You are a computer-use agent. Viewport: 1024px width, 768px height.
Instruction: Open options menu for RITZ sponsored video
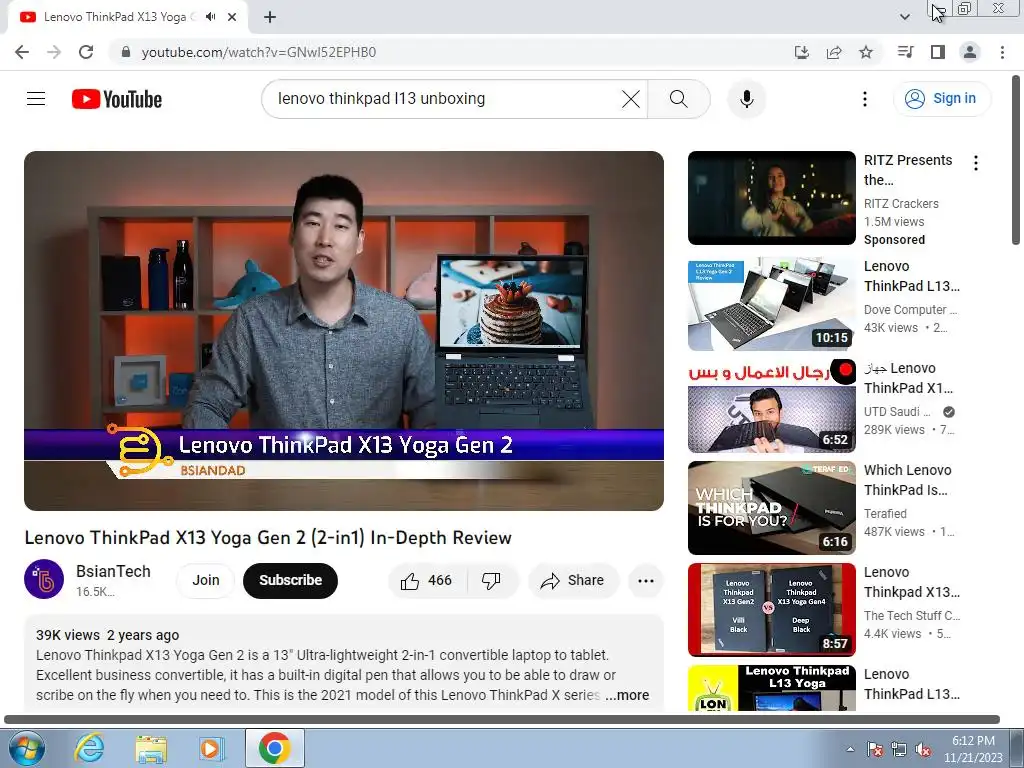976,163
